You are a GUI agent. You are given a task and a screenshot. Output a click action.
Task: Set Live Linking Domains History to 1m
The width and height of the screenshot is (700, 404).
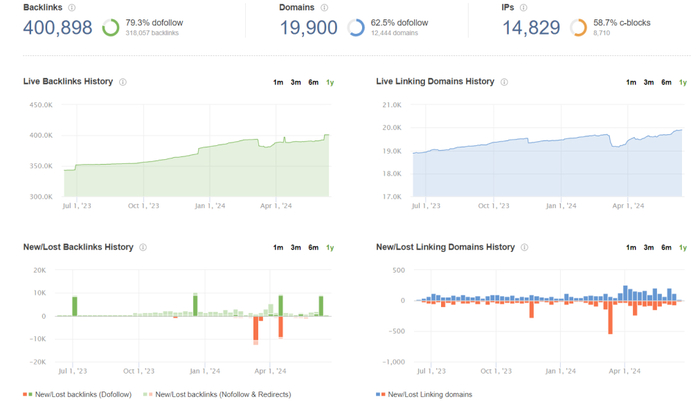631,82
